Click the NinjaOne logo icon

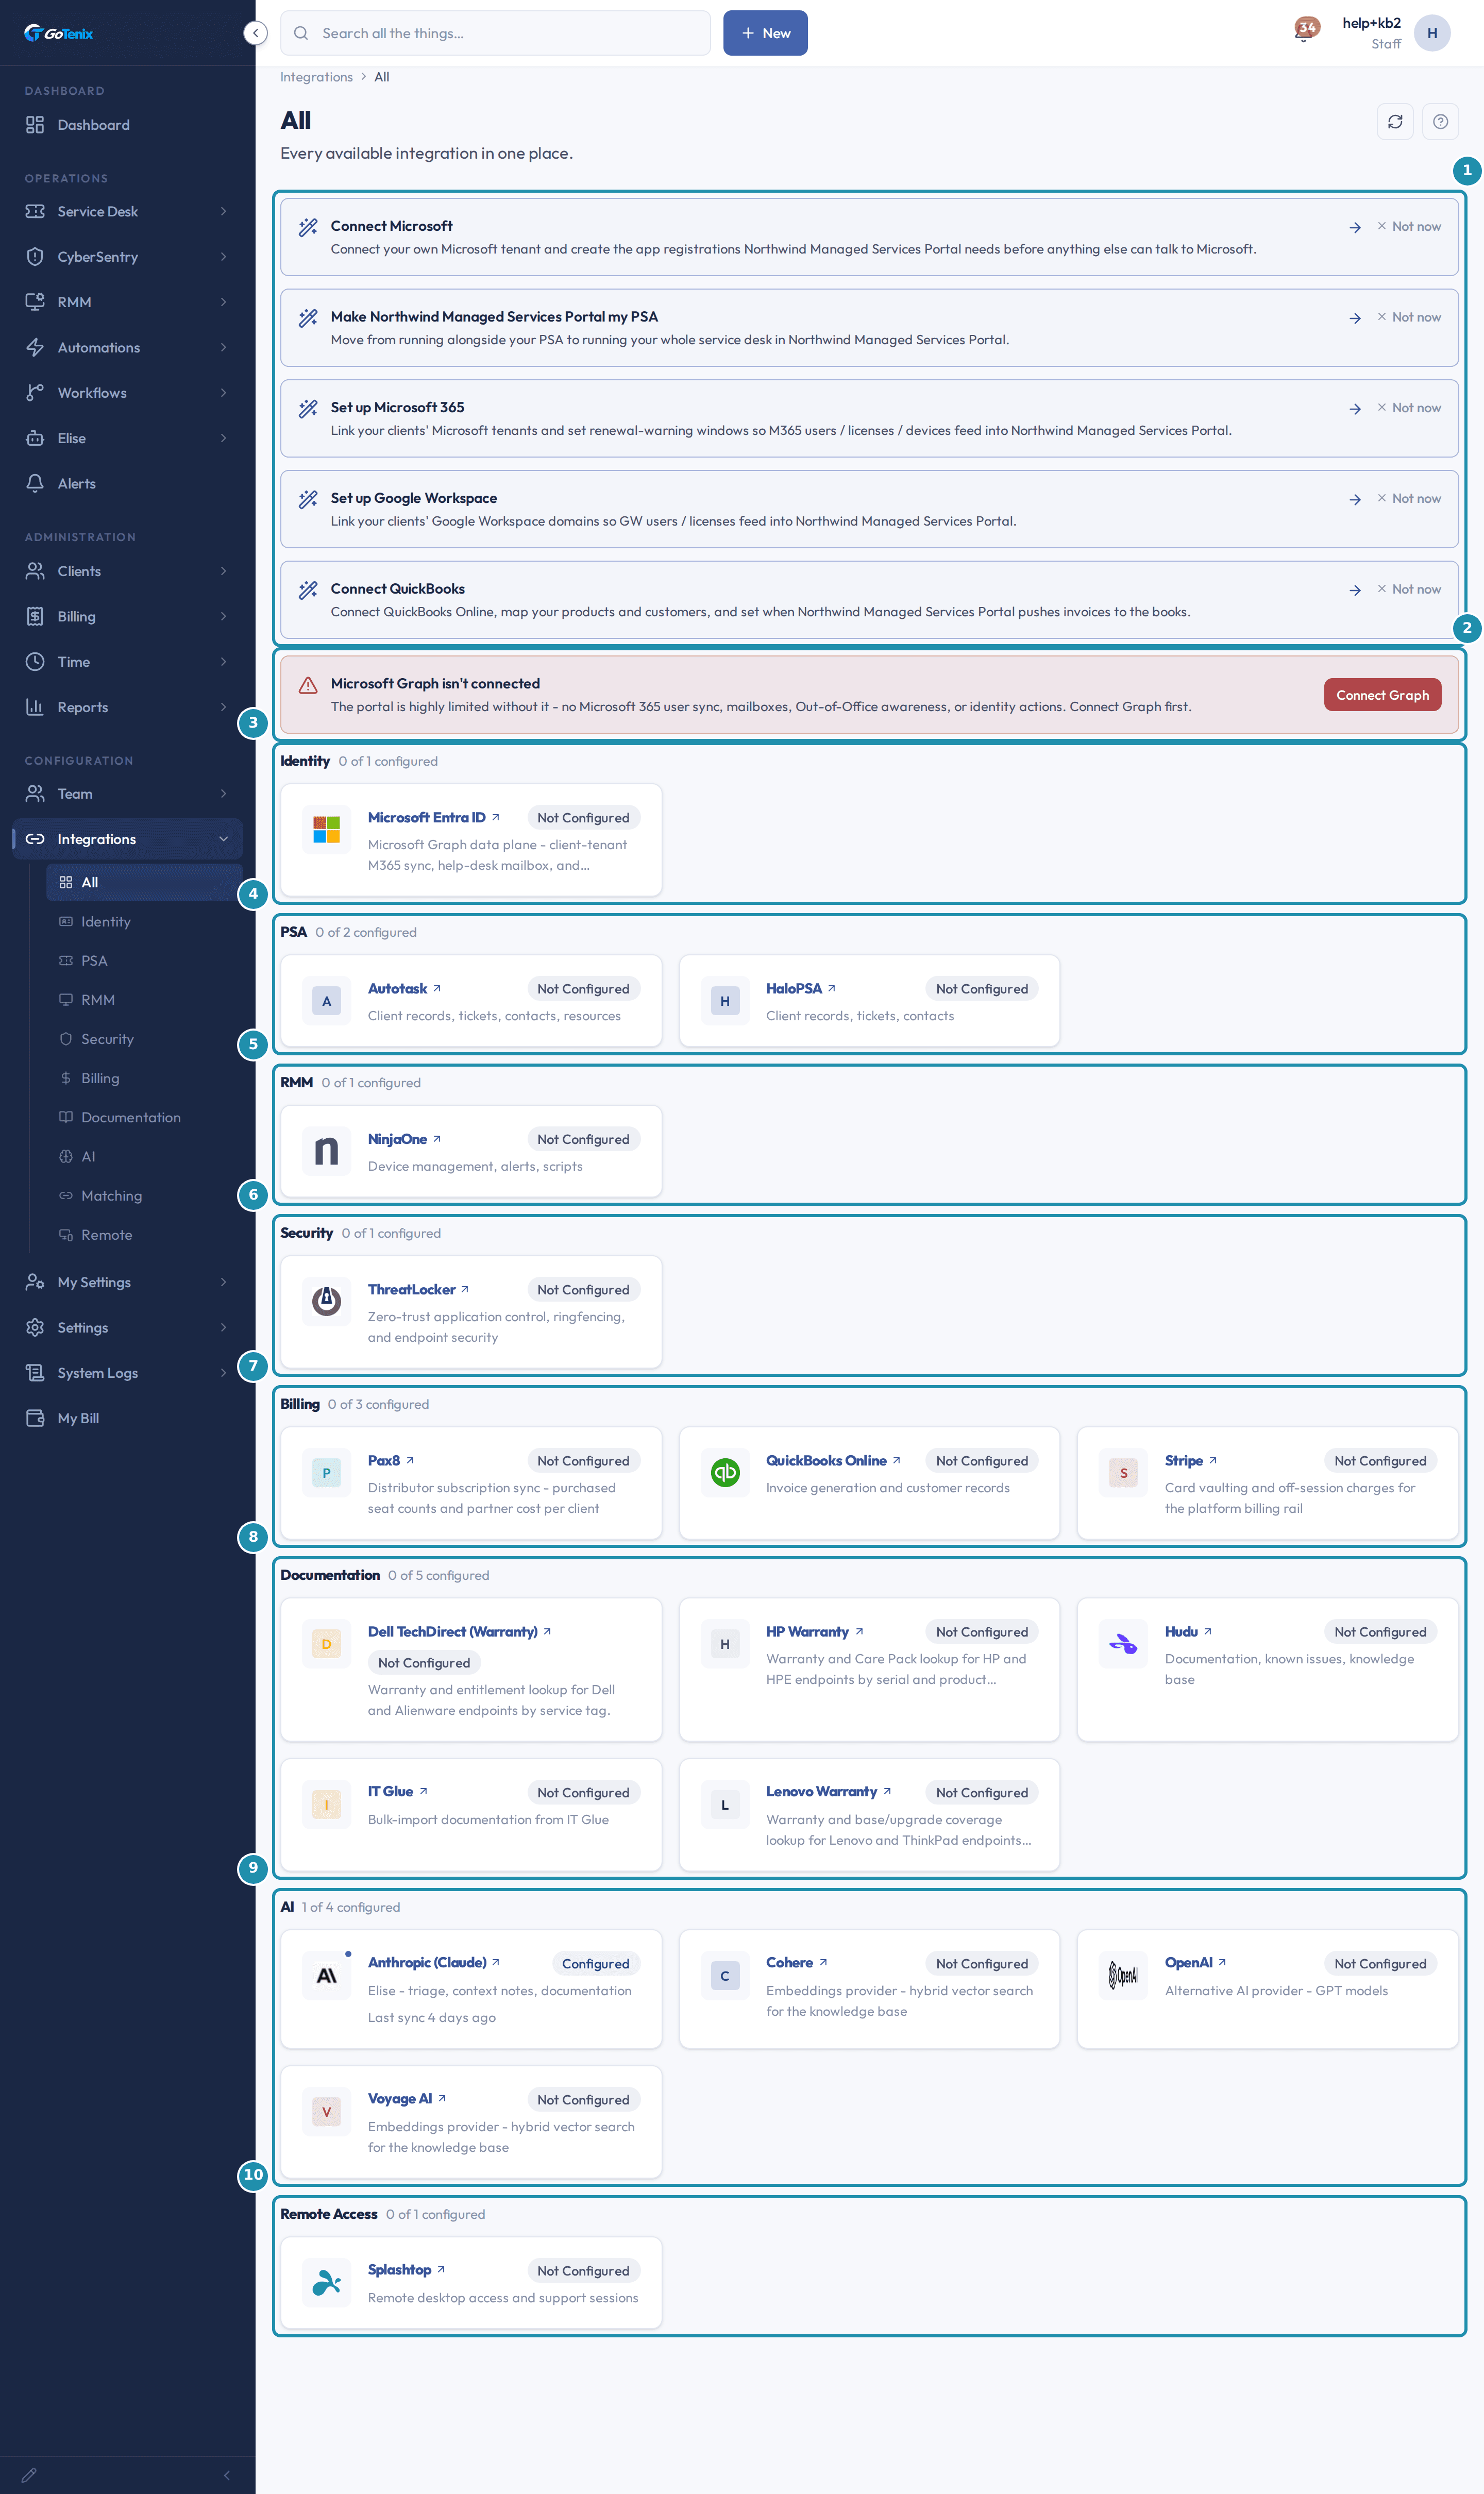coord(326,1151)
